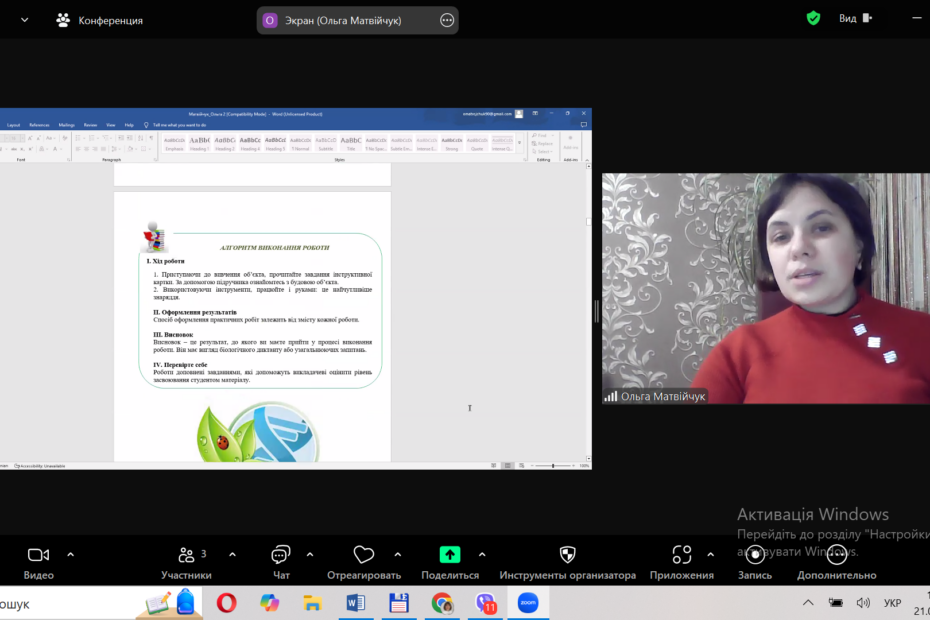930x620 pixels.
Task: Click the Word account profile picture
Action: pyautogui.click(x=519, y=114)
